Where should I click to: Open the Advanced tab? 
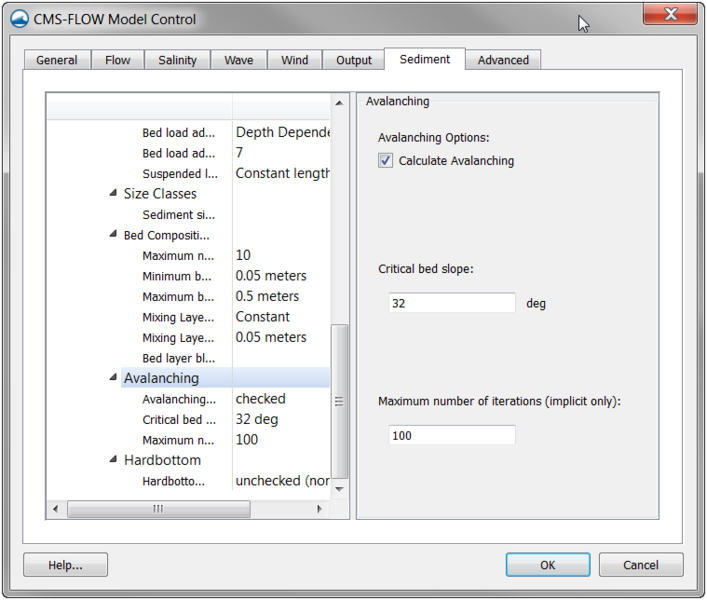503,60
